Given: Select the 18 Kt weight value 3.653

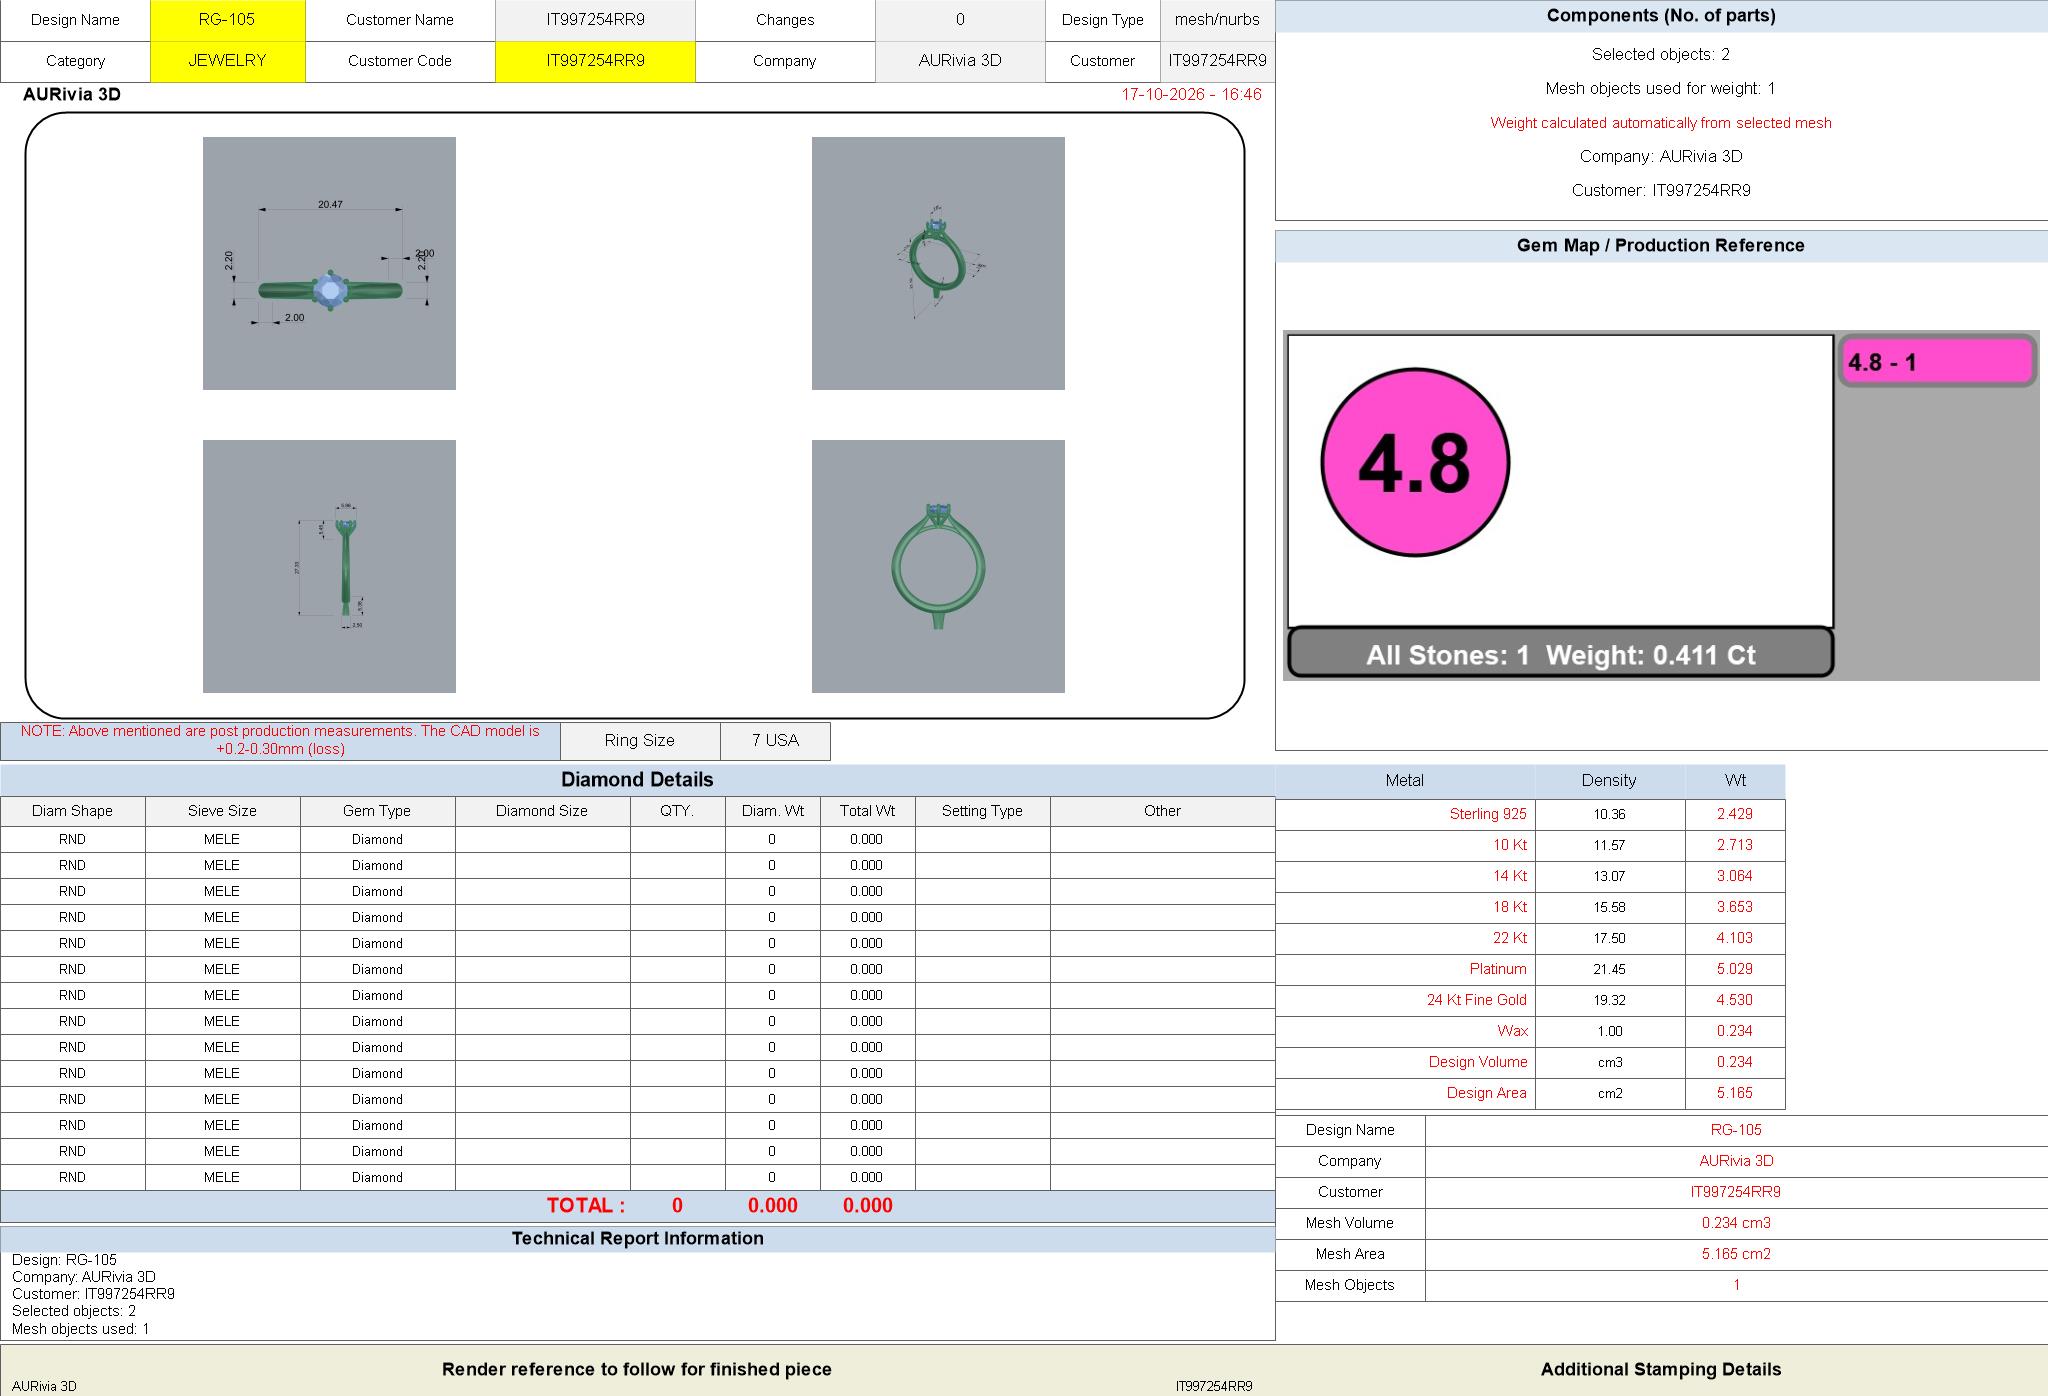Looking at the screenshot, I should (1735, 907).
